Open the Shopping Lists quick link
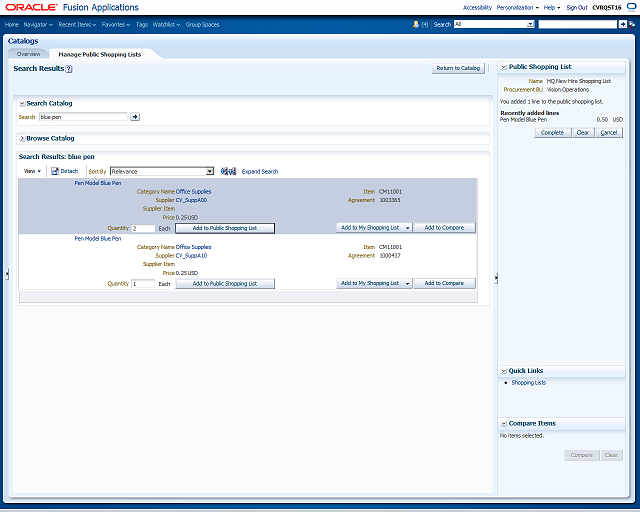This screenshot has height=512, width=640. [529, 383]
